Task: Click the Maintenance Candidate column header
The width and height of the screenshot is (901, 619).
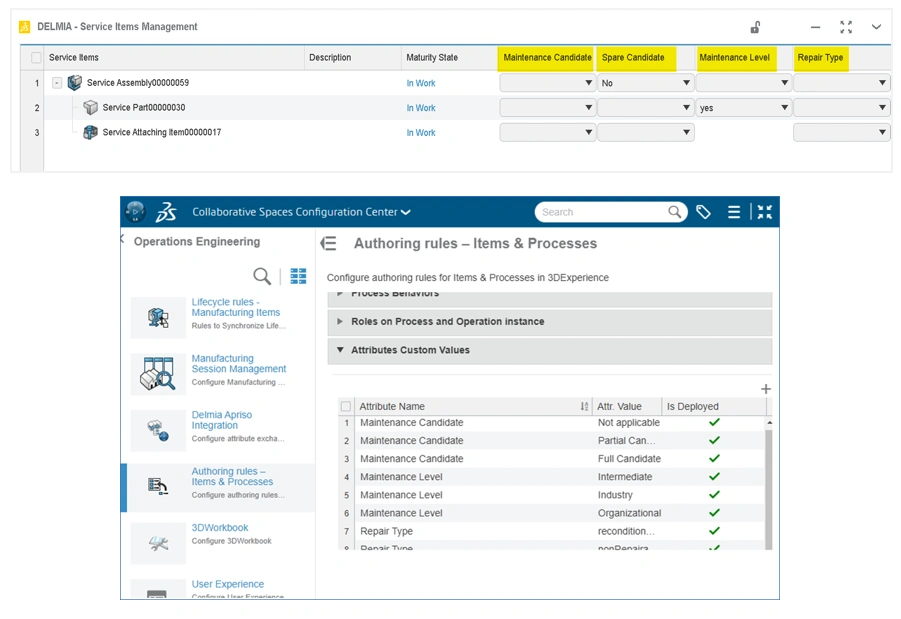Action: tap(547, 57)
